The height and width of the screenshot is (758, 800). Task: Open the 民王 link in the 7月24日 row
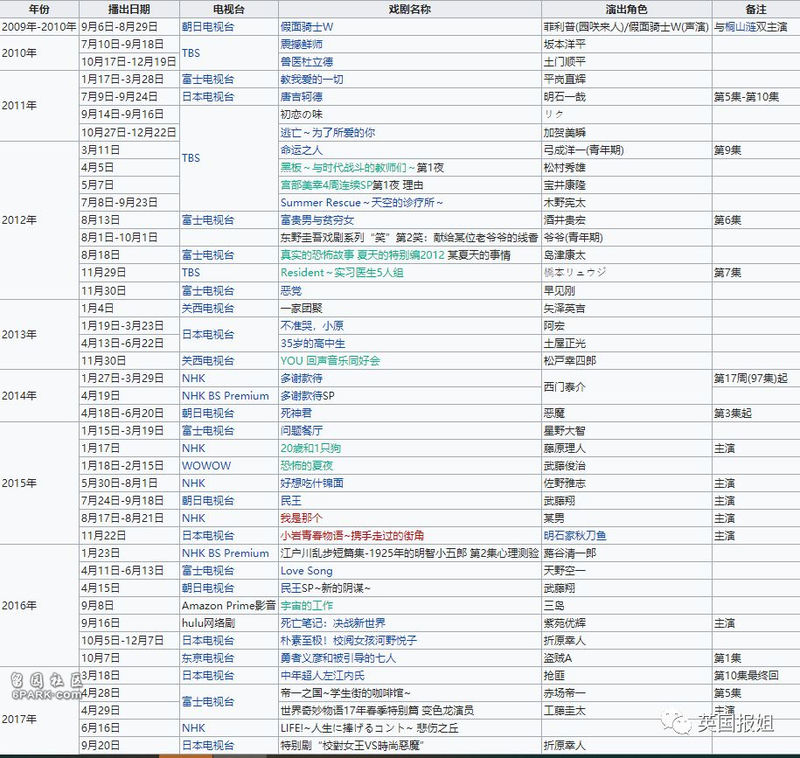tap(291, 501)
